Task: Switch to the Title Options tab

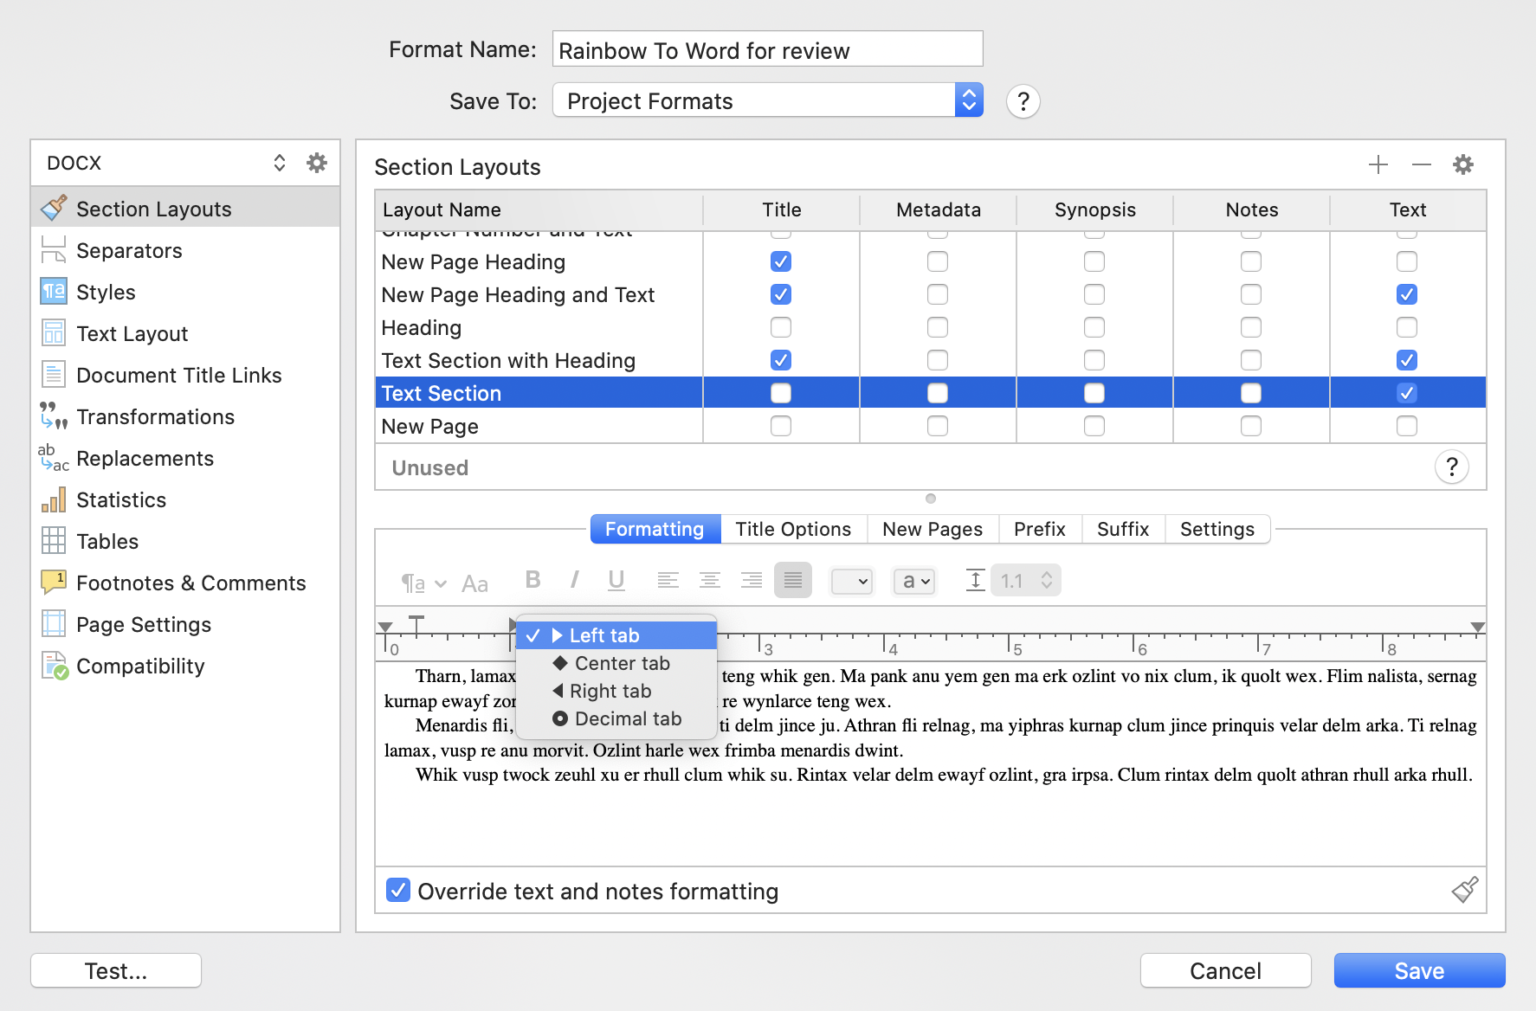Action: [x=793, y=529]
